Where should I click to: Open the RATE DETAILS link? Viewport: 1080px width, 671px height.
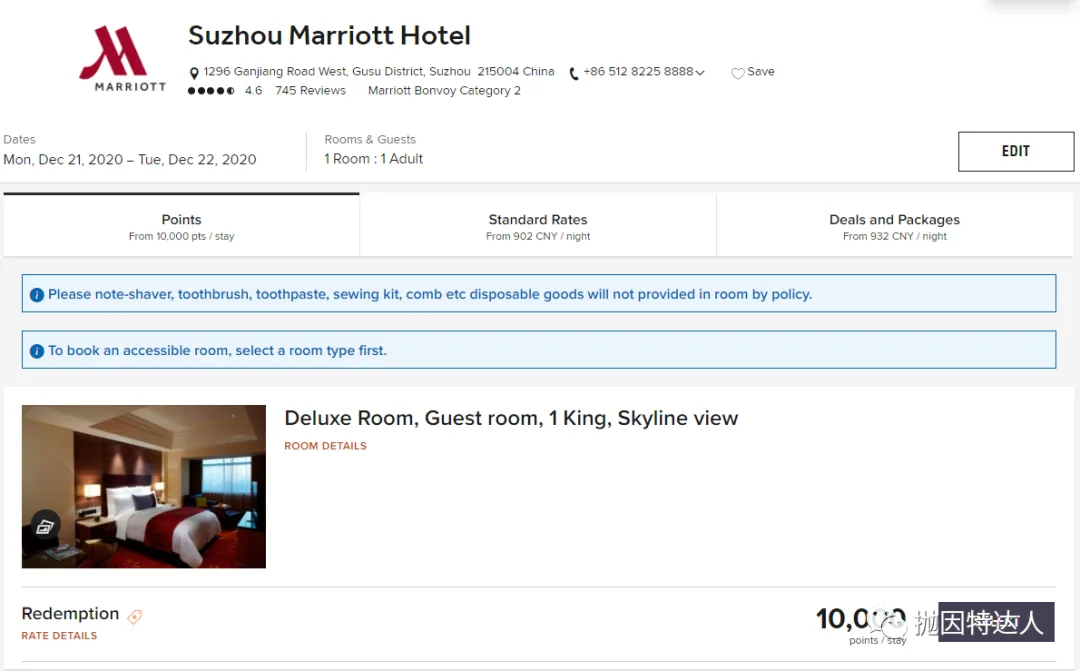59,636
